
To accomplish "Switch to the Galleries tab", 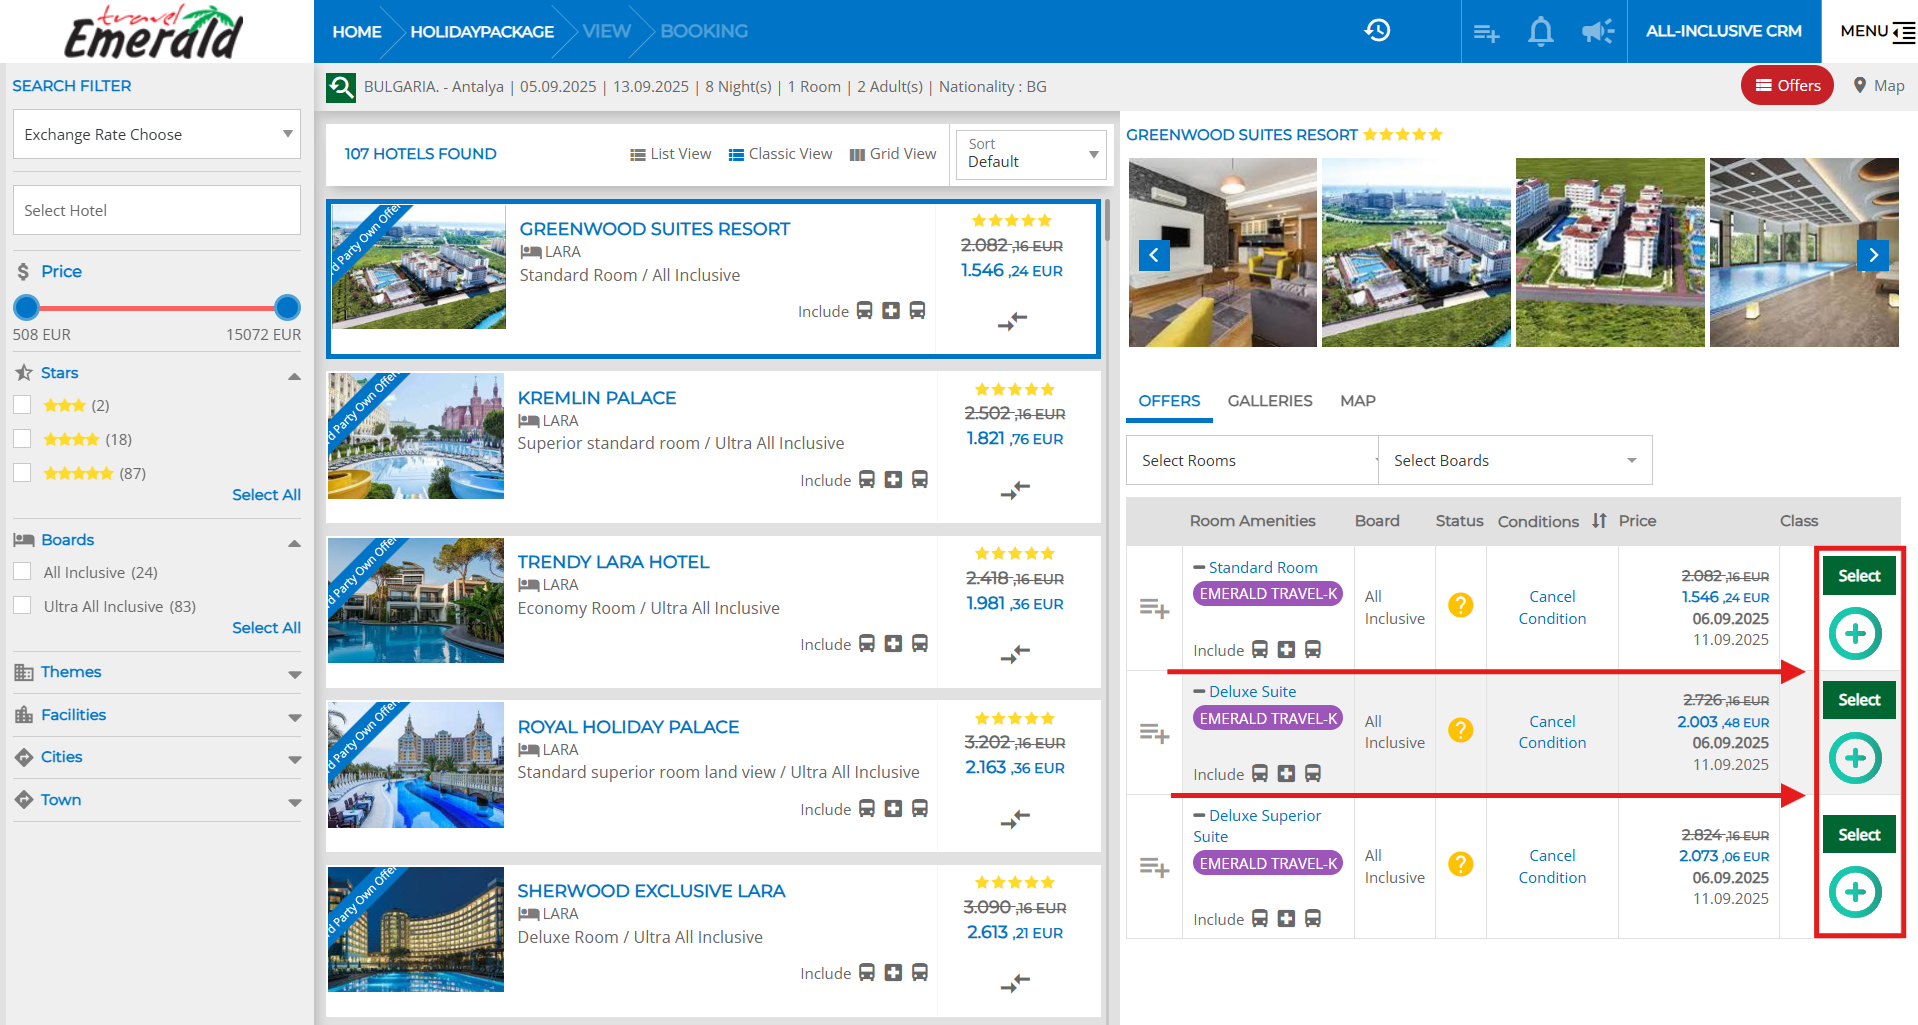I will pos(1269,401).
